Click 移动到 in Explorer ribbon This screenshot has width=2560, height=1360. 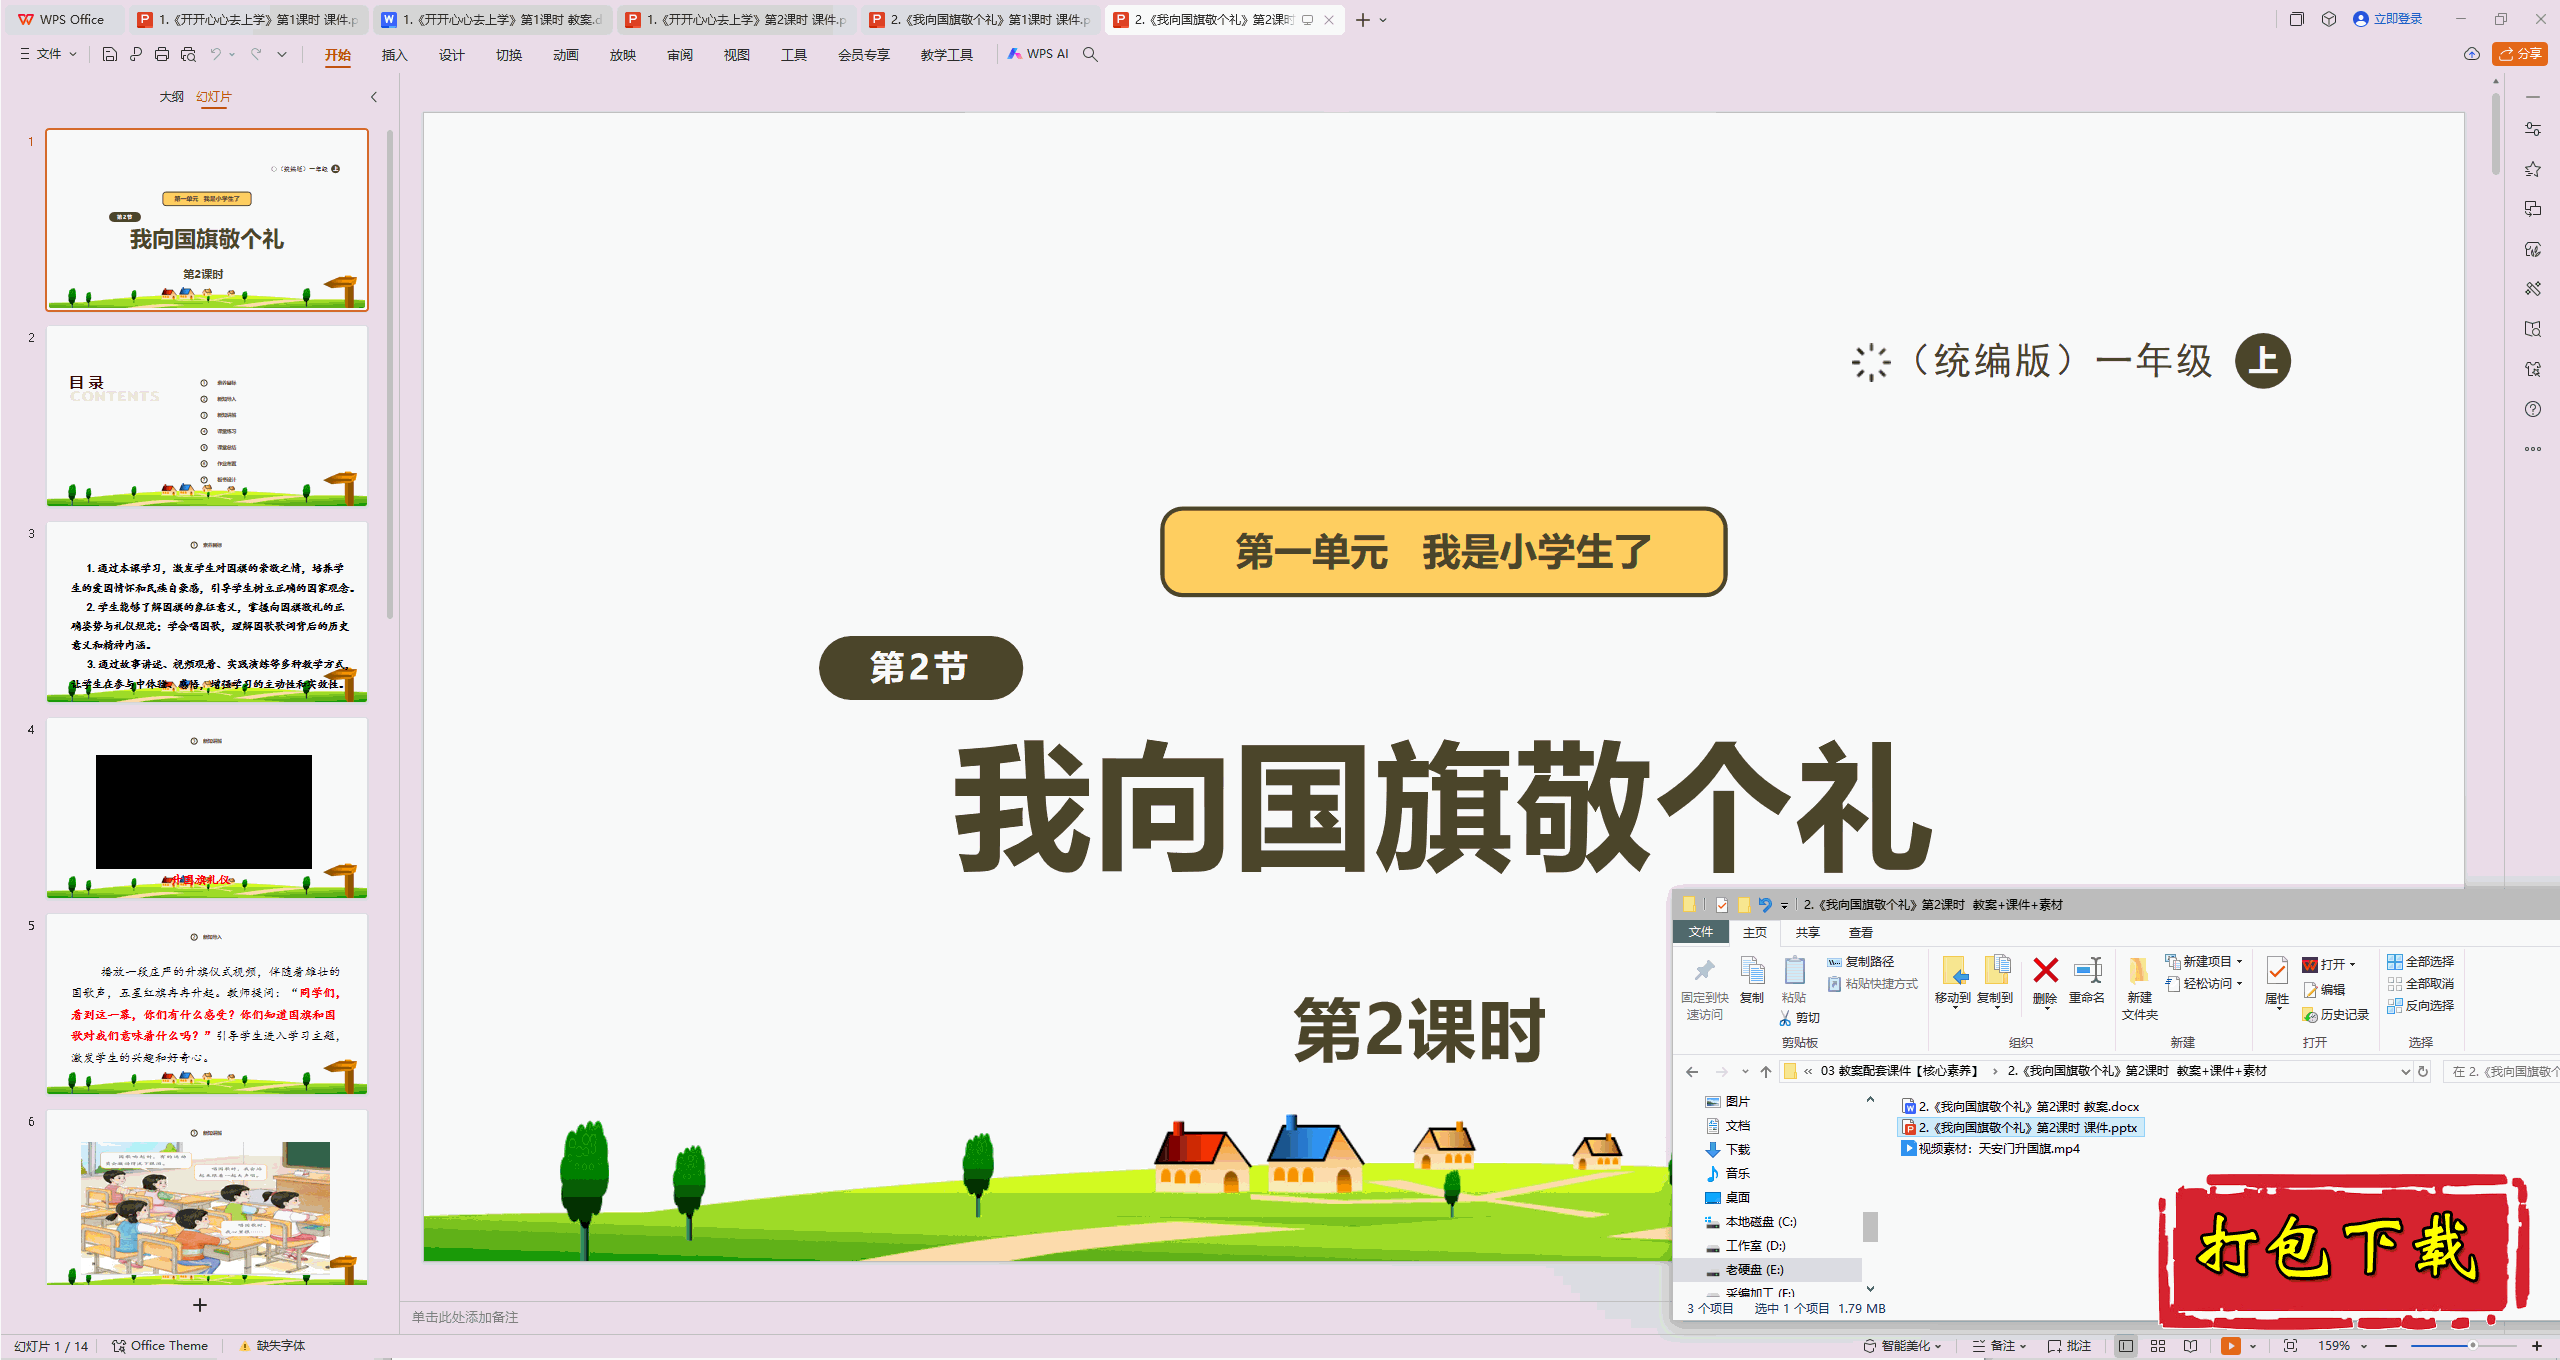(x=1952, y=981)
